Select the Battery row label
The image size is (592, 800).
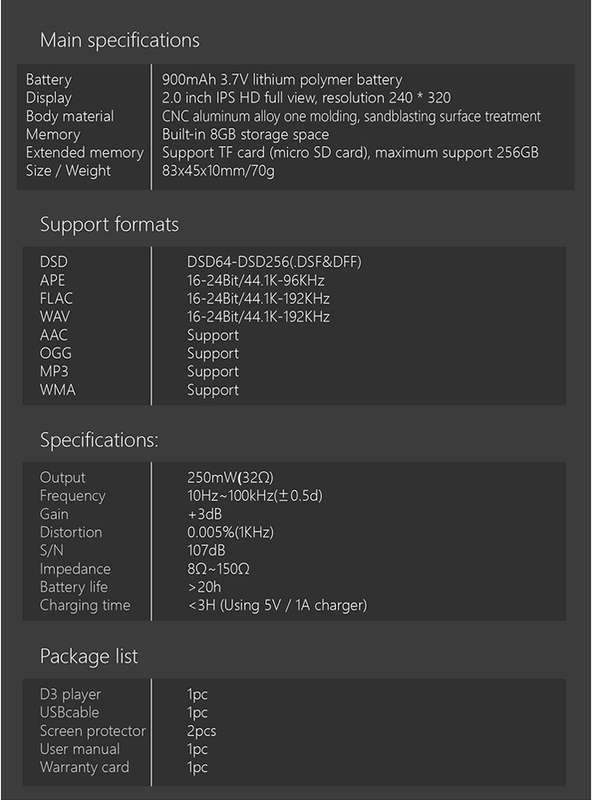coord(49,80)
